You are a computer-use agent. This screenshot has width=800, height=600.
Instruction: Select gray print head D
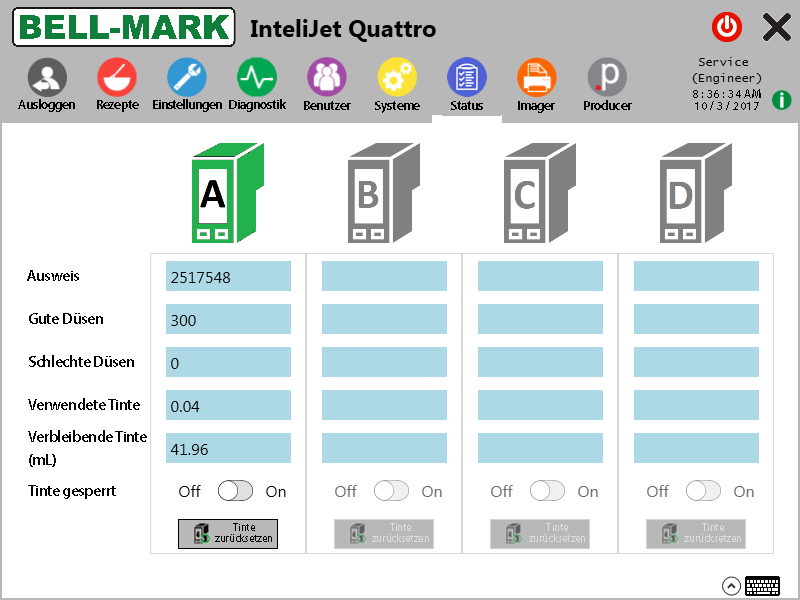[696, 193]
